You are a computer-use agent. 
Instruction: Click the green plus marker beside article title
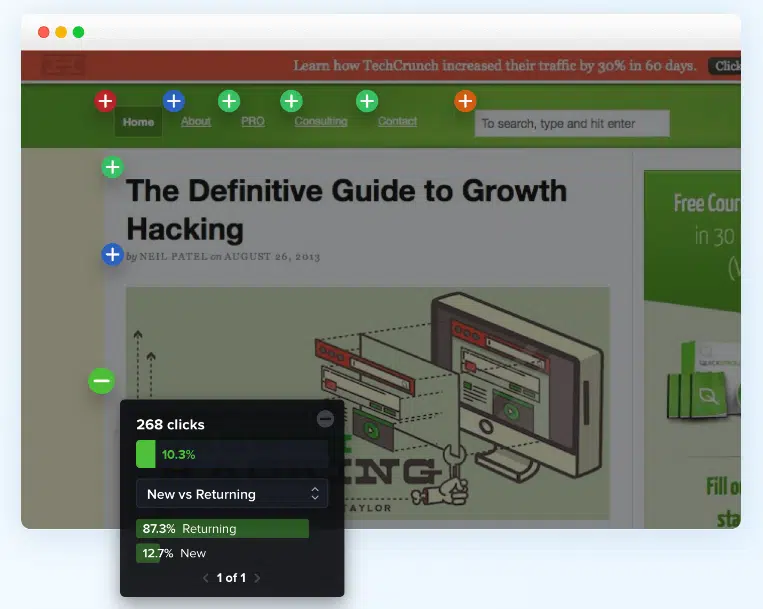[x=113, y=167]
